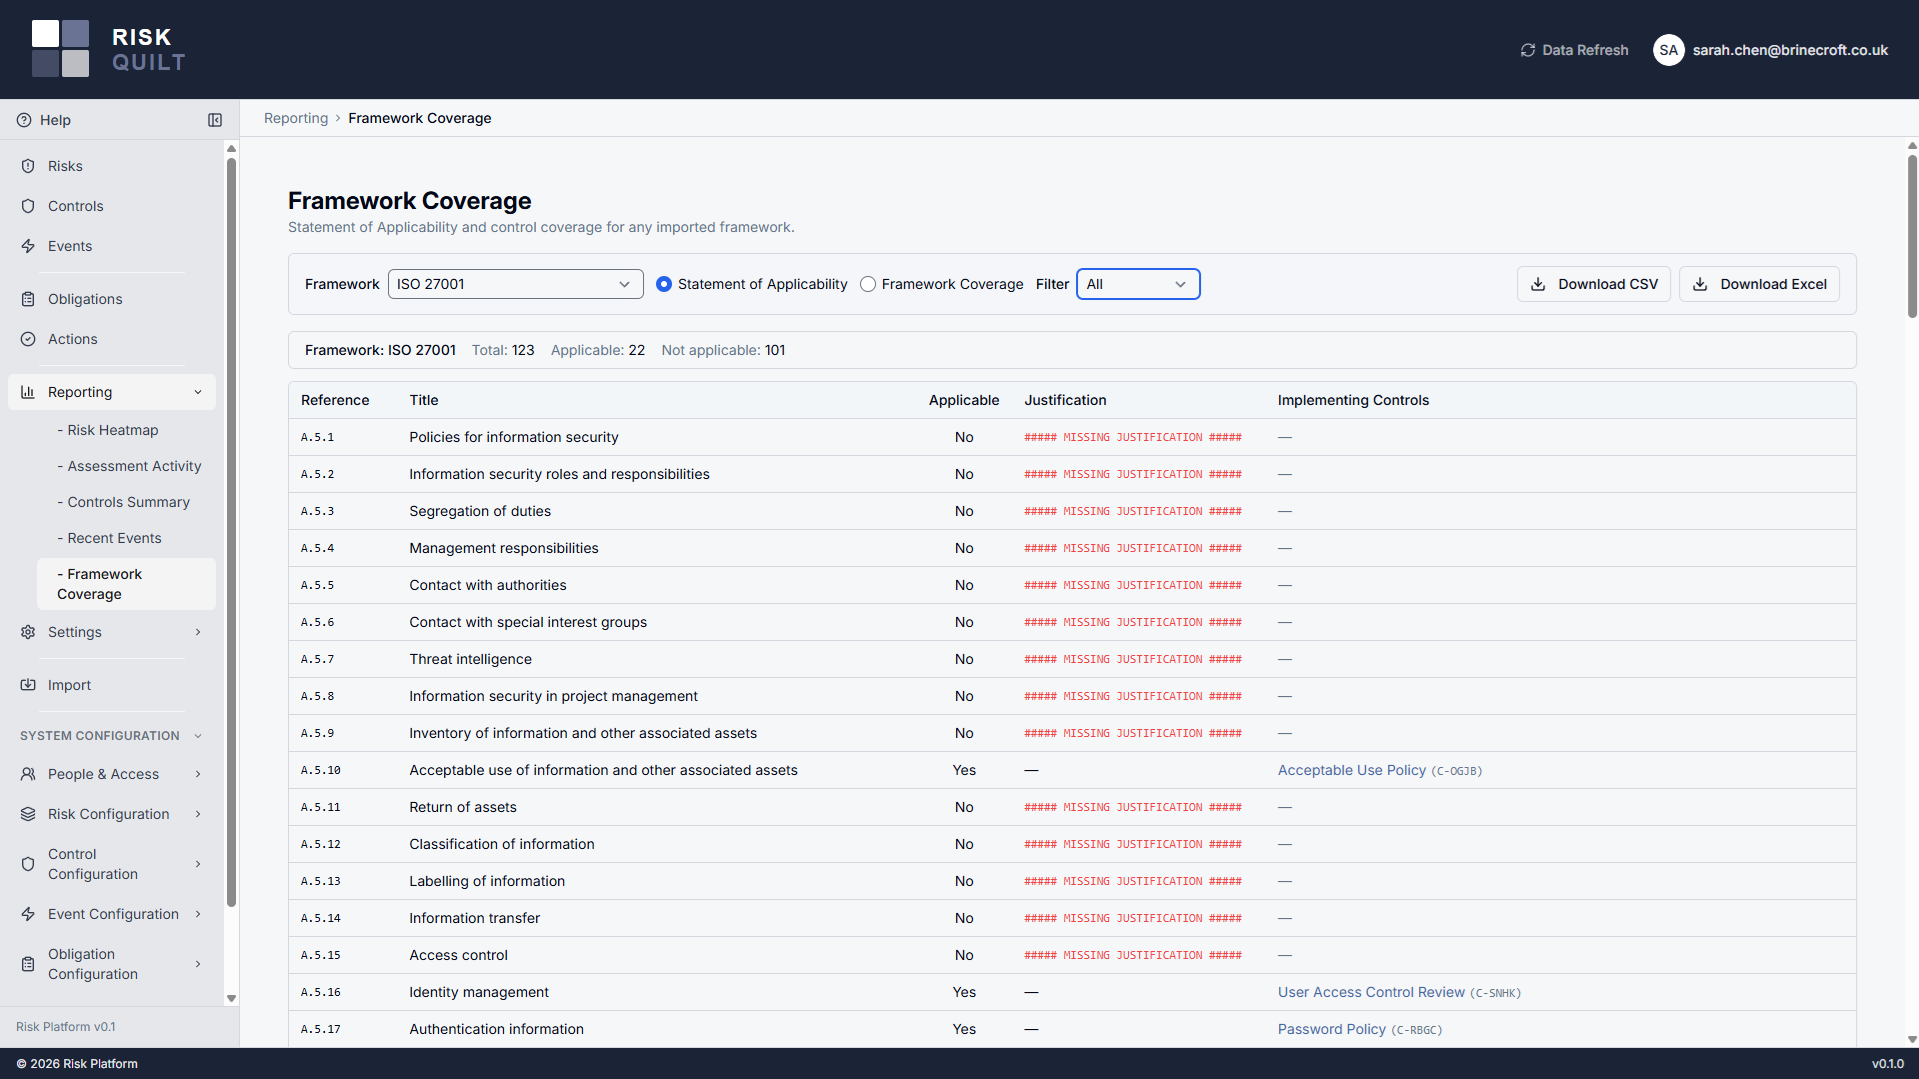Click the Justification column header
Screen dimensions: 1919x1079
pyautogui.click(x=1065, y=400)
